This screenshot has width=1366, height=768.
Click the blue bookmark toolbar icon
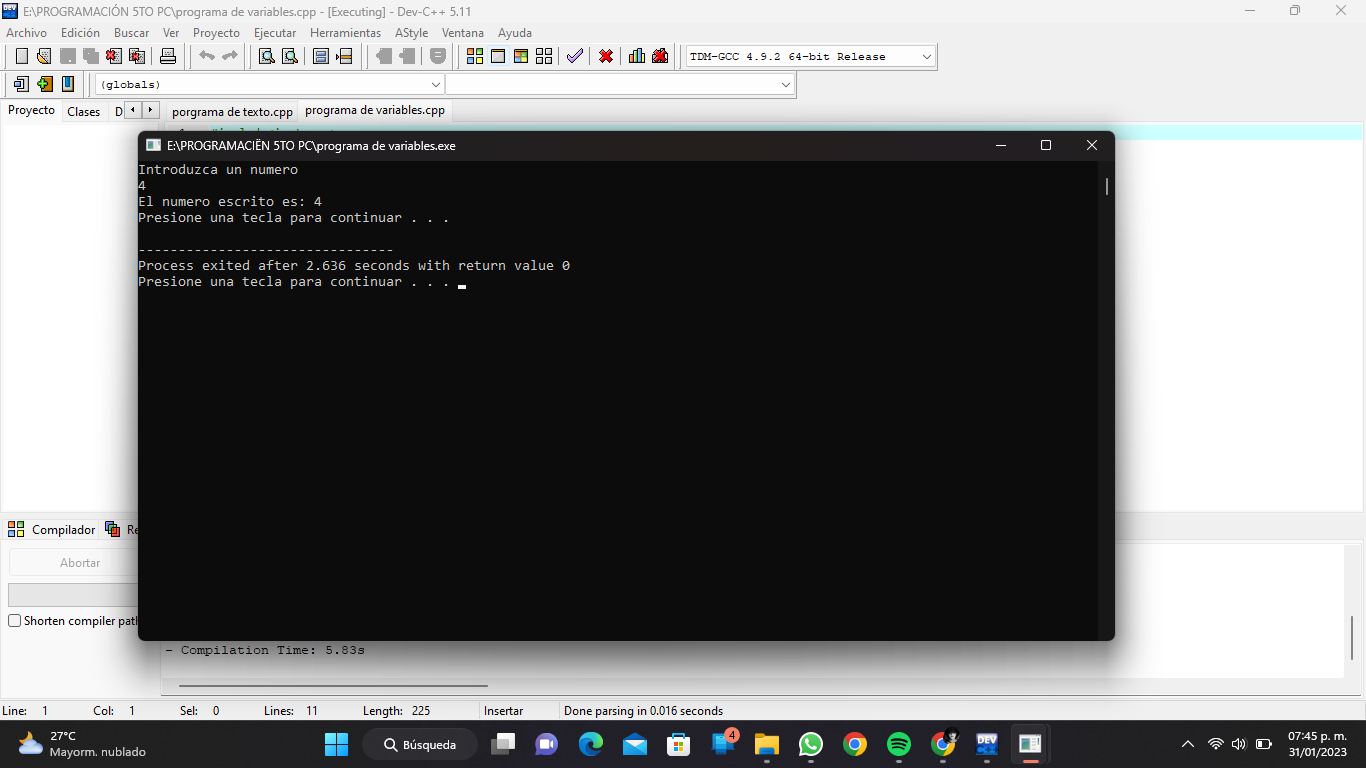click(68, 84)
